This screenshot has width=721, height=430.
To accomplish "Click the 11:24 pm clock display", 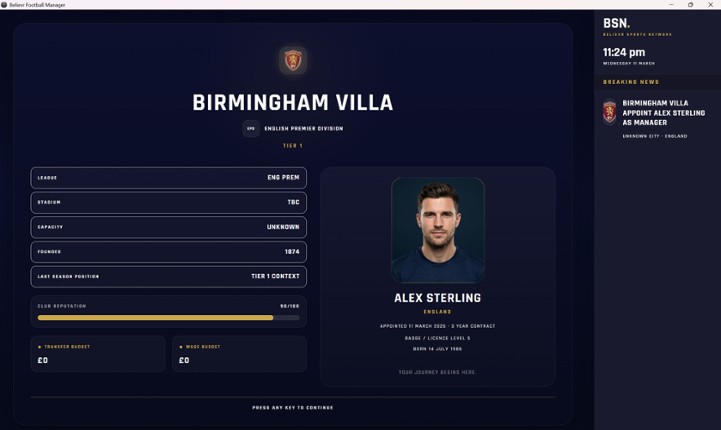I will [x=624, y=52].
